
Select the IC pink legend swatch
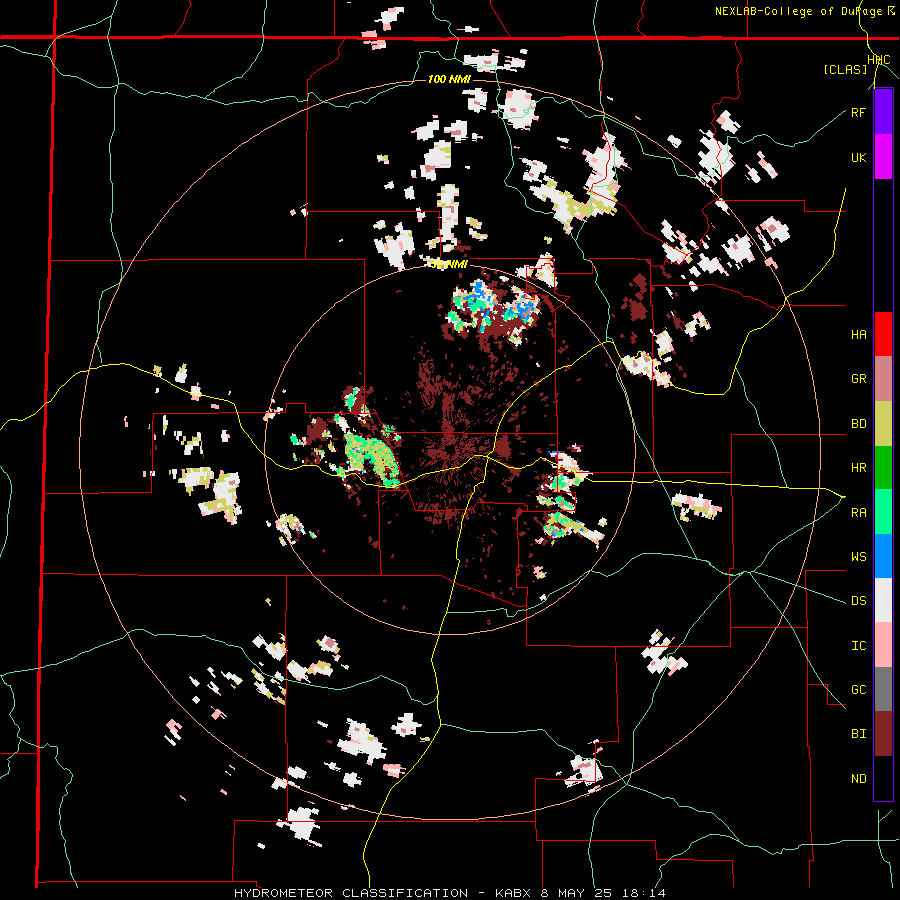pyautogui.click(x=883, y=645)
